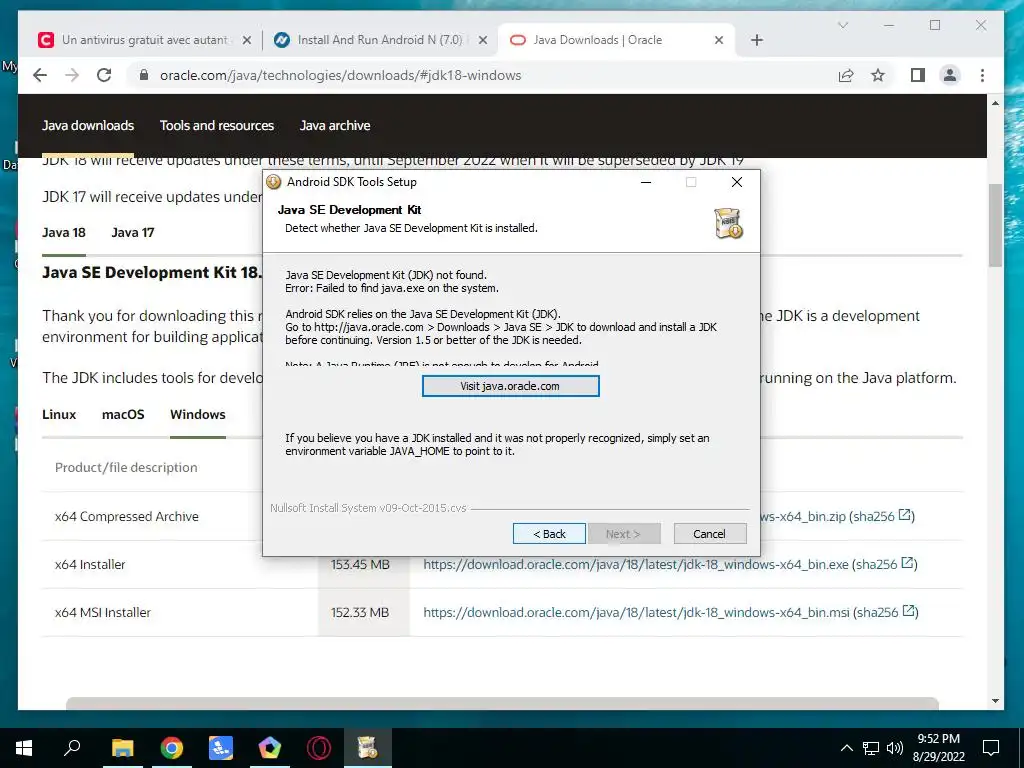Screen dimensions: 1024x768
Task: Open Java downloads nav item
Action: tap(88, 125)
